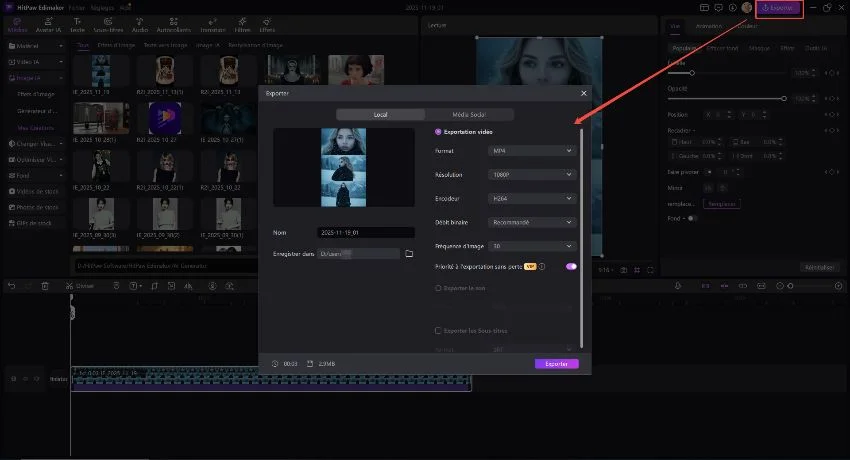
Task: Click the Exporter button in top bar
Action: click(779, 8)
